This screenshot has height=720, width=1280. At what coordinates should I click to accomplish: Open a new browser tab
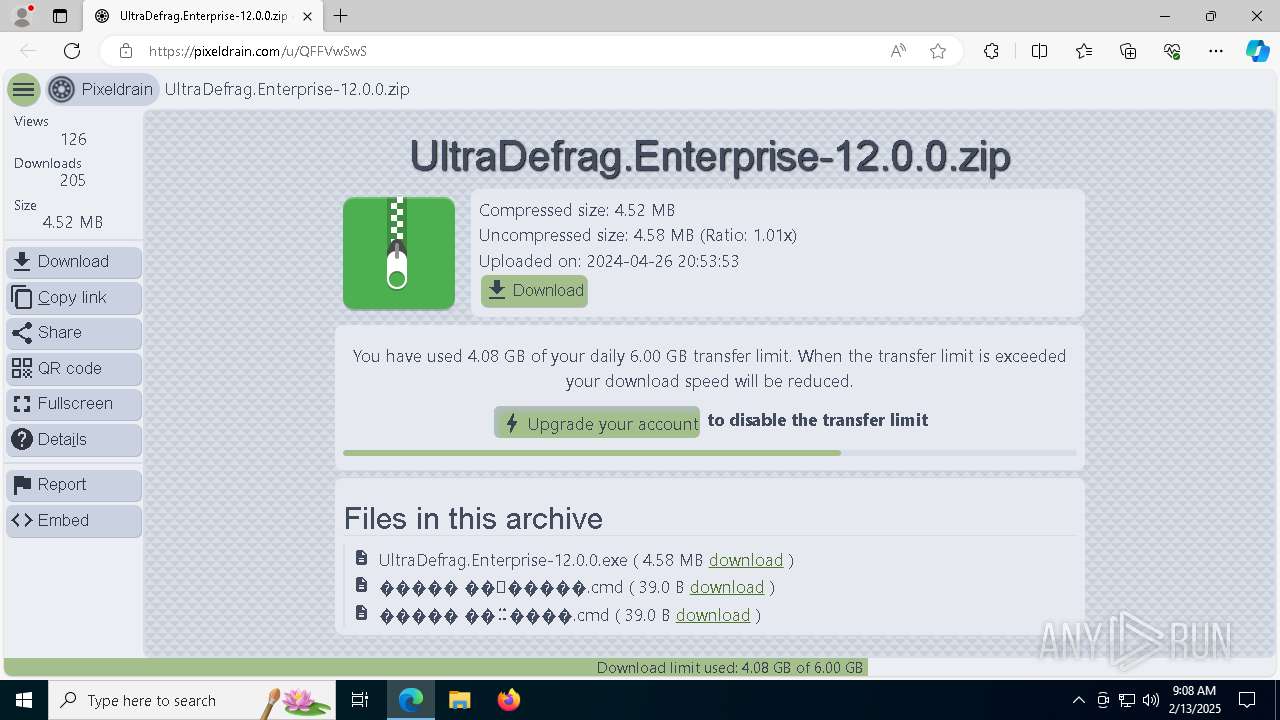pyautogui.click(x=341, y=16)
